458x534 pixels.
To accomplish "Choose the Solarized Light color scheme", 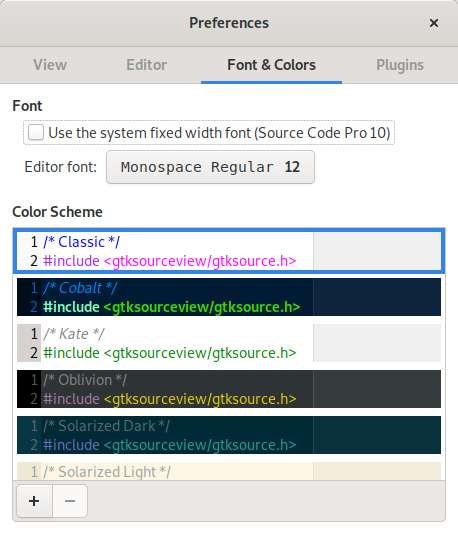I will pos(229,470).
